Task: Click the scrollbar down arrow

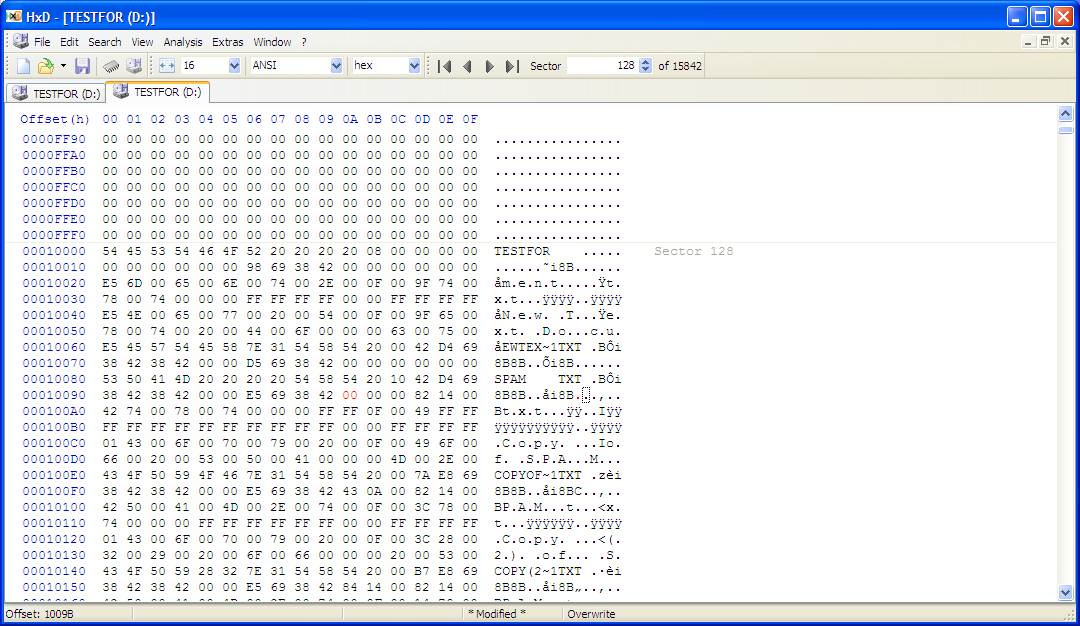Action: pyautogui.click(x=1066, y=592)
